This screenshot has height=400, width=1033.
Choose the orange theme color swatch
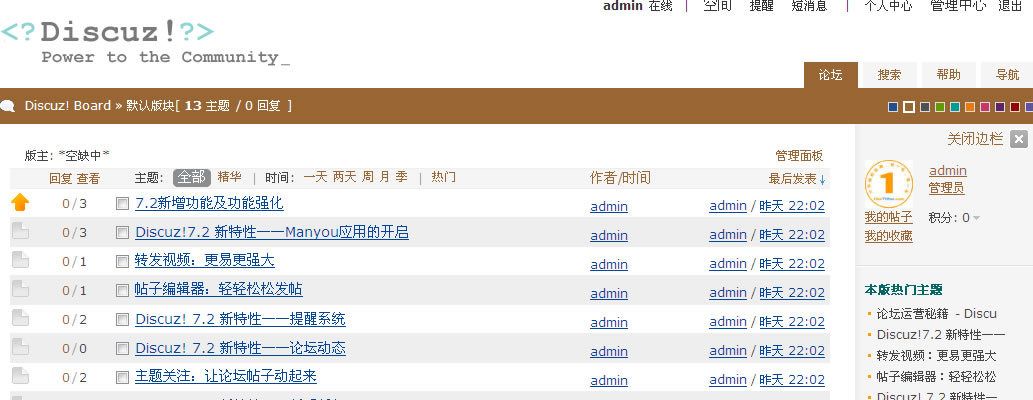[970, 107]
